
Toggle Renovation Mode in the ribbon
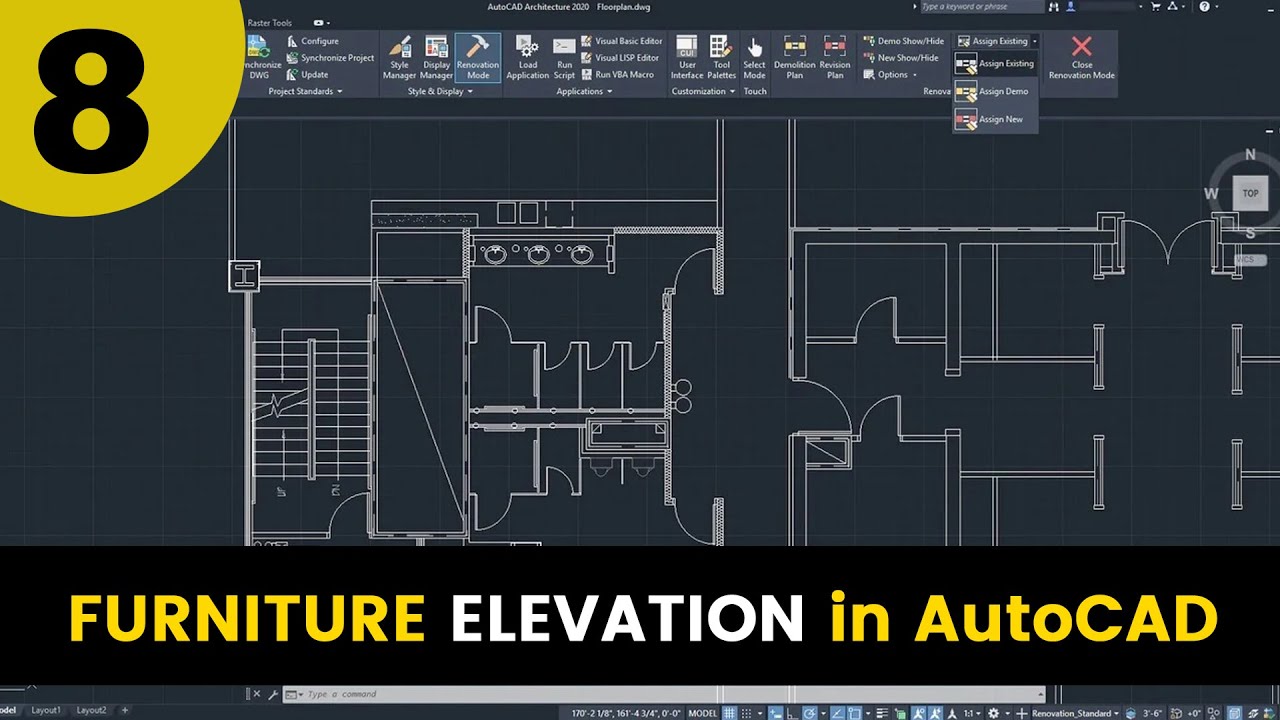click(478, 58)
